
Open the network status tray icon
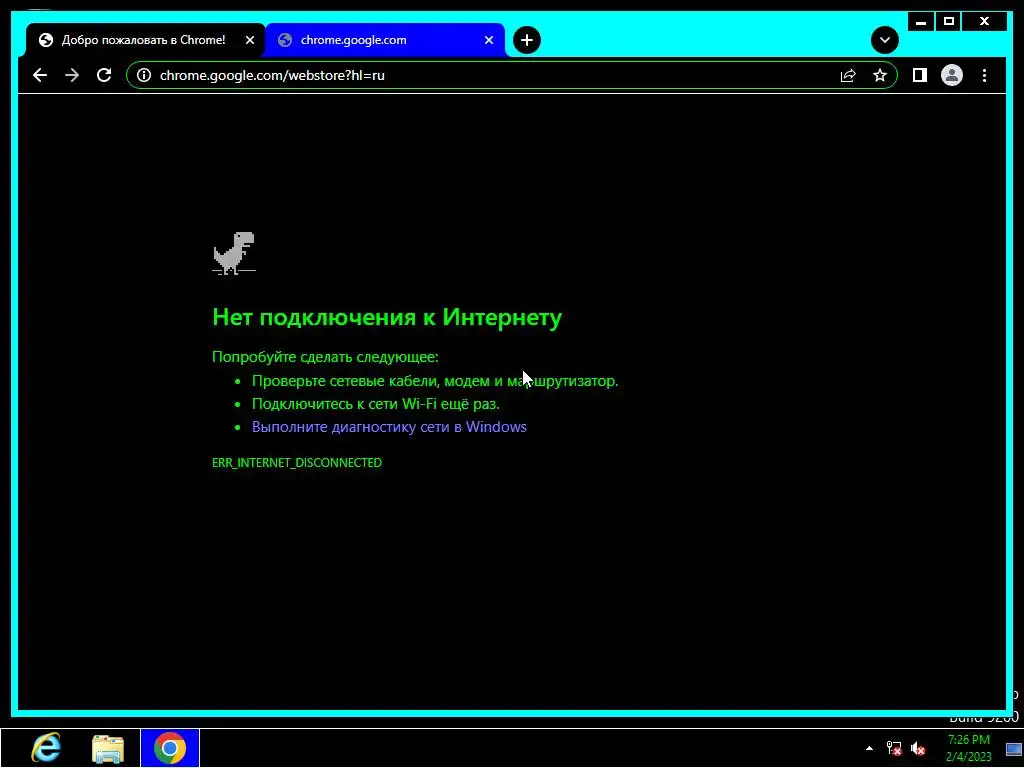point(893,748)
